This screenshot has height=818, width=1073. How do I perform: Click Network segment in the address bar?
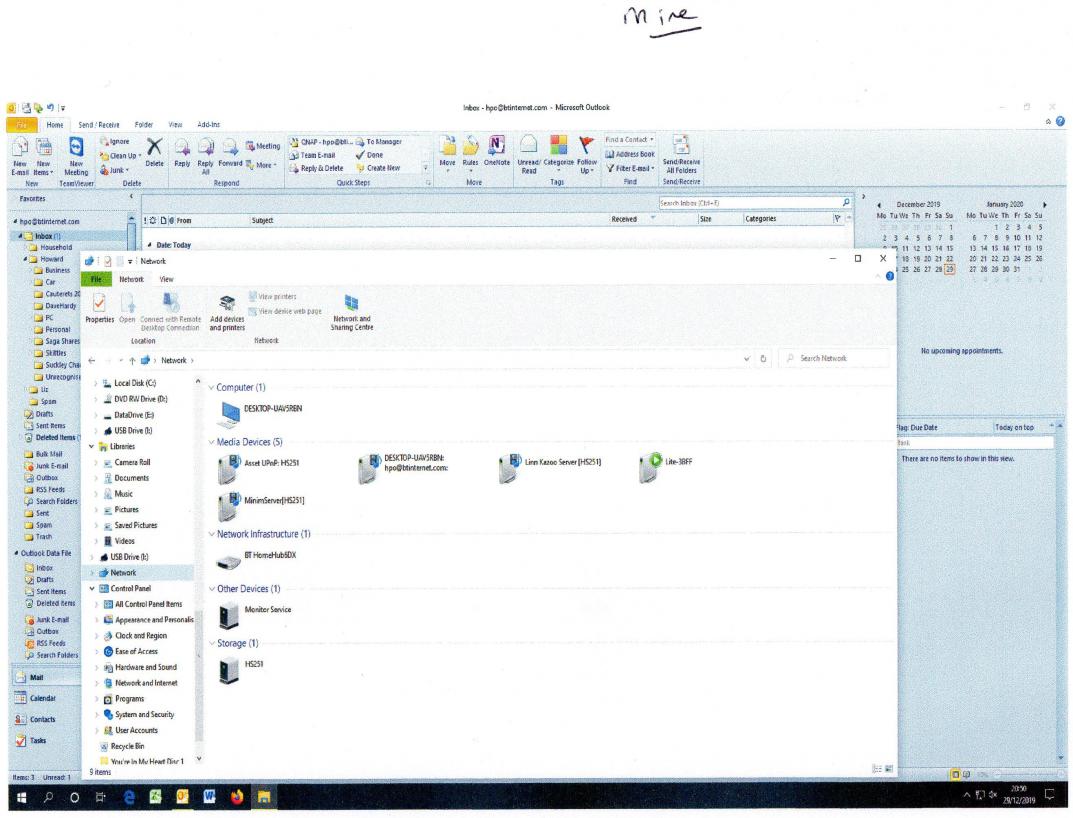click(174, 360)
